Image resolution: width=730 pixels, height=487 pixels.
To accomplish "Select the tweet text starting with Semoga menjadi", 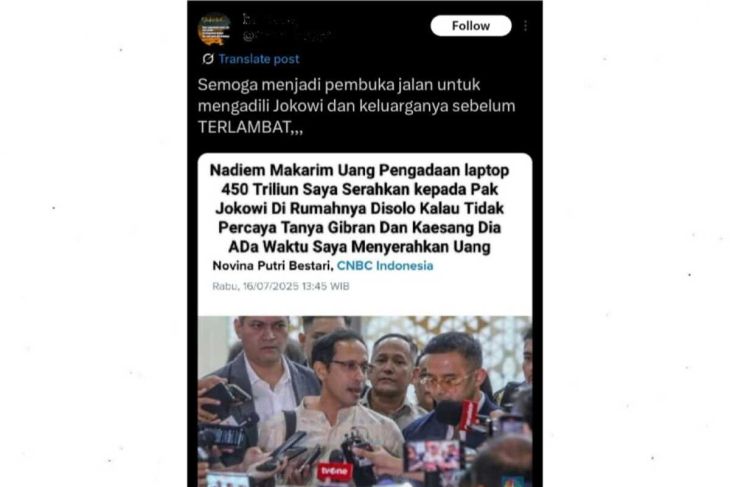I will pyautogui.click(x=356, y=106).
